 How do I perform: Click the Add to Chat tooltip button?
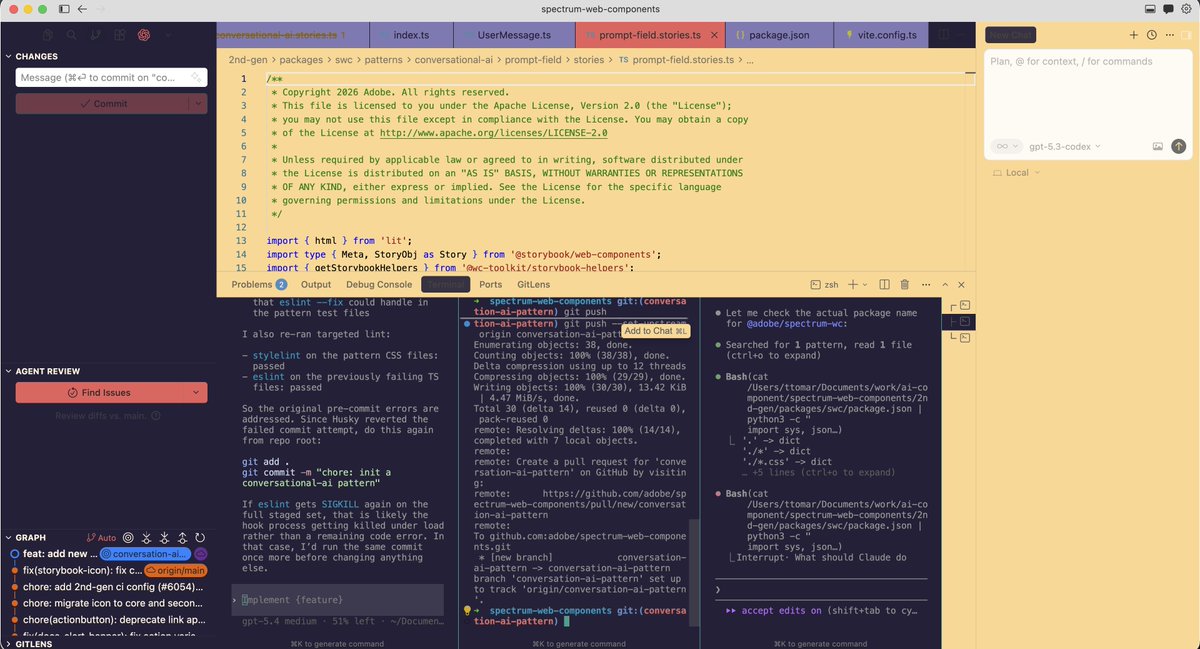[655, 331]
